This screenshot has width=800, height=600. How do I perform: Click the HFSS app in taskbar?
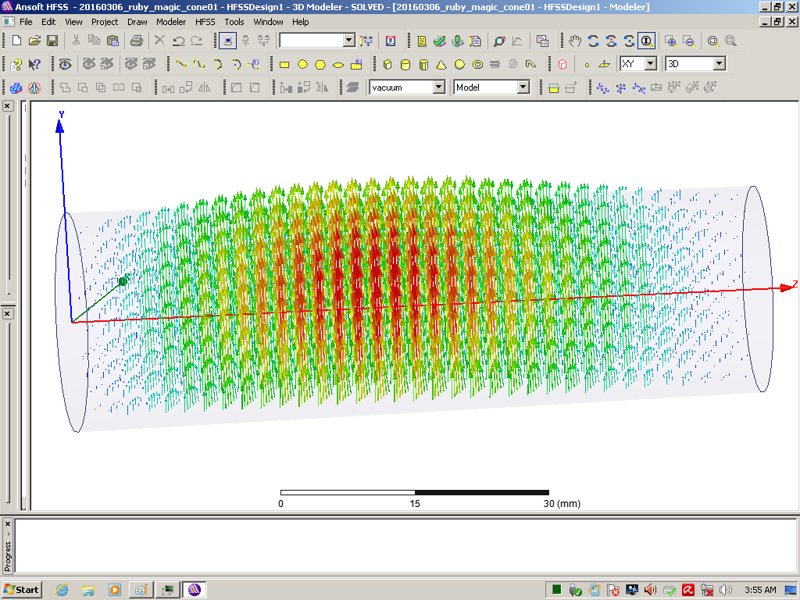192,589
